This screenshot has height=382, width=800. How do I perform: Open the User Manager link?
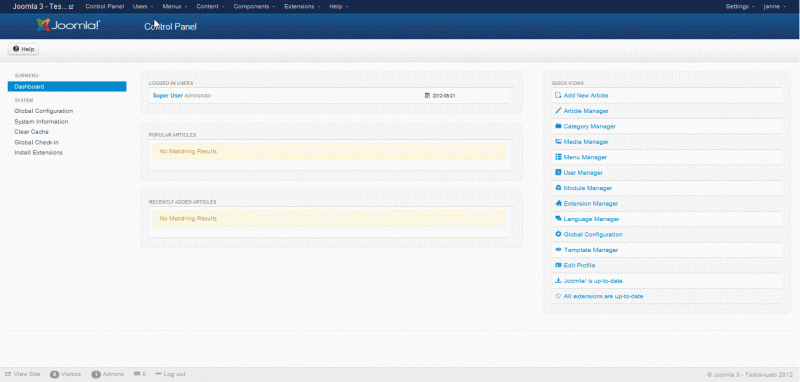click(x=583, y=172)
